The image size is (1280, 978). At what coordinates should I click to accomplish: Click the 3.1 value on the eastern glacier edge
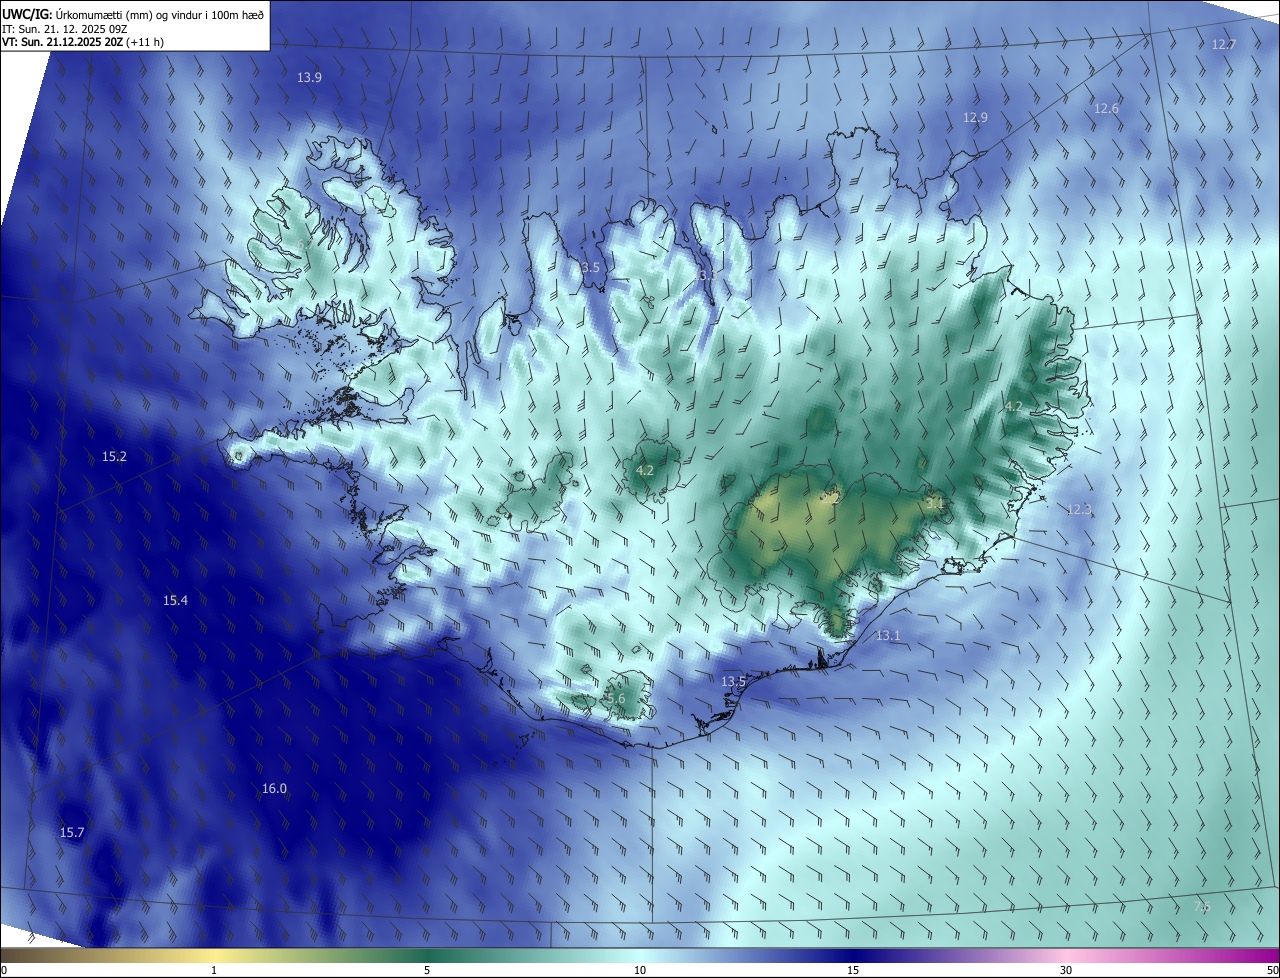[934, 503]
